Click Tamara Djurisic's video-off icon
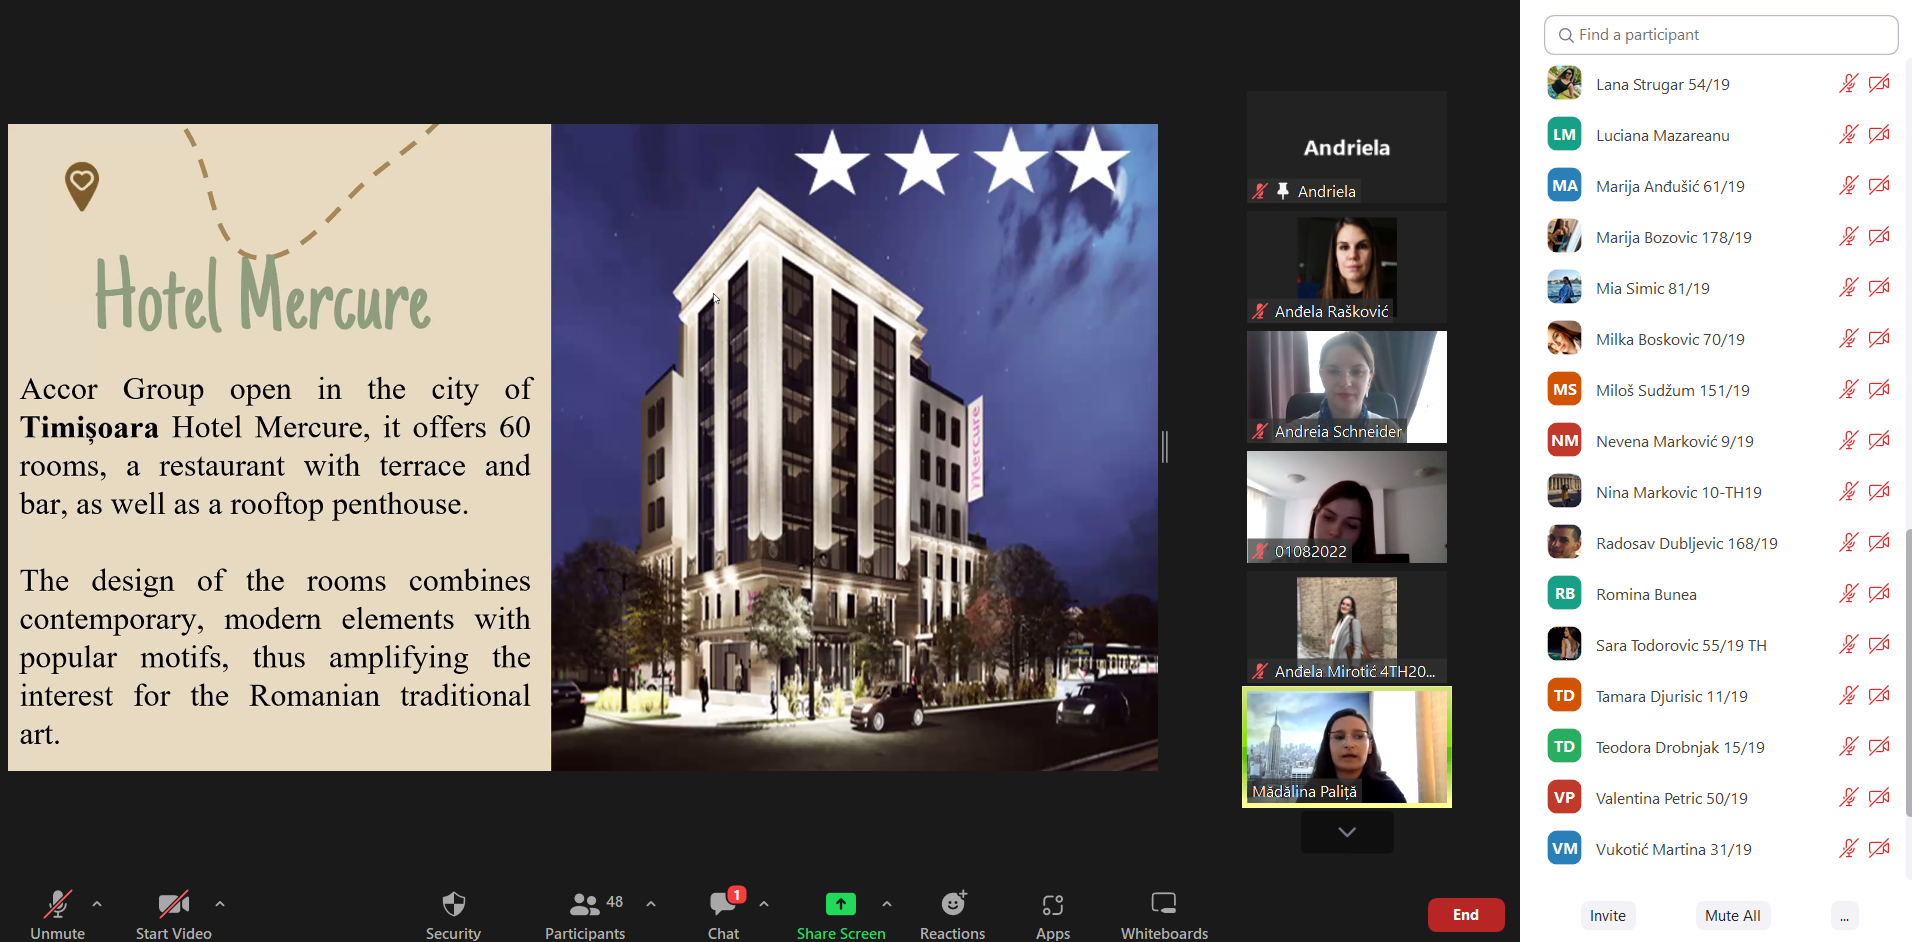This screenshot has height=942, width=1912. pyautogui.click(x=1879, y=696)
